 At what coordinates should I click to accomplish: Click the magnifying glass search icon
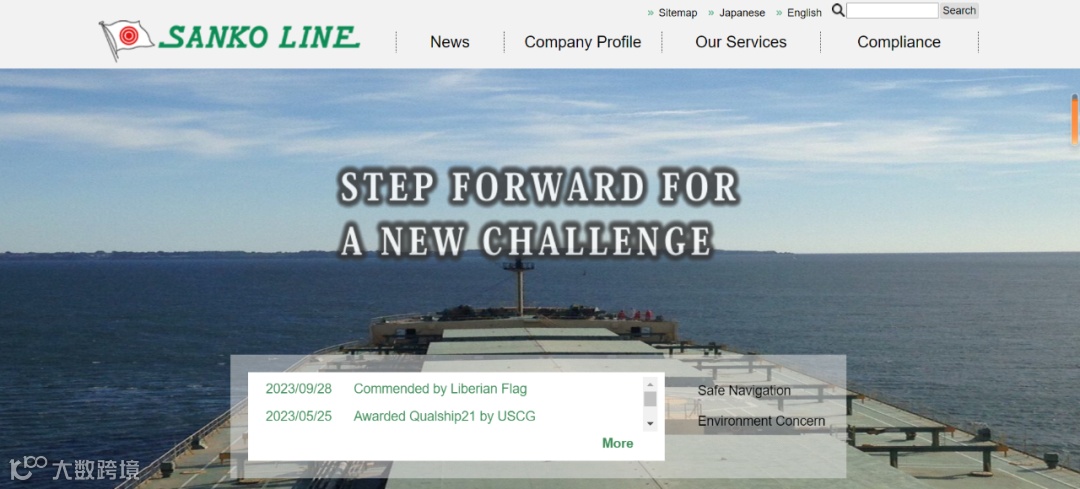[x=838, y=10]
